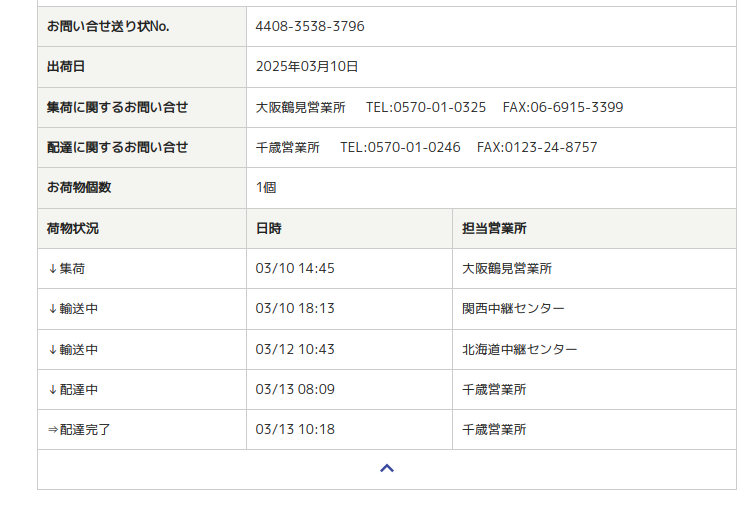Select the 大阪鶴見営業所 pickup inquiry text
Viewport: 753px width, 515px height.
(300, 107)
